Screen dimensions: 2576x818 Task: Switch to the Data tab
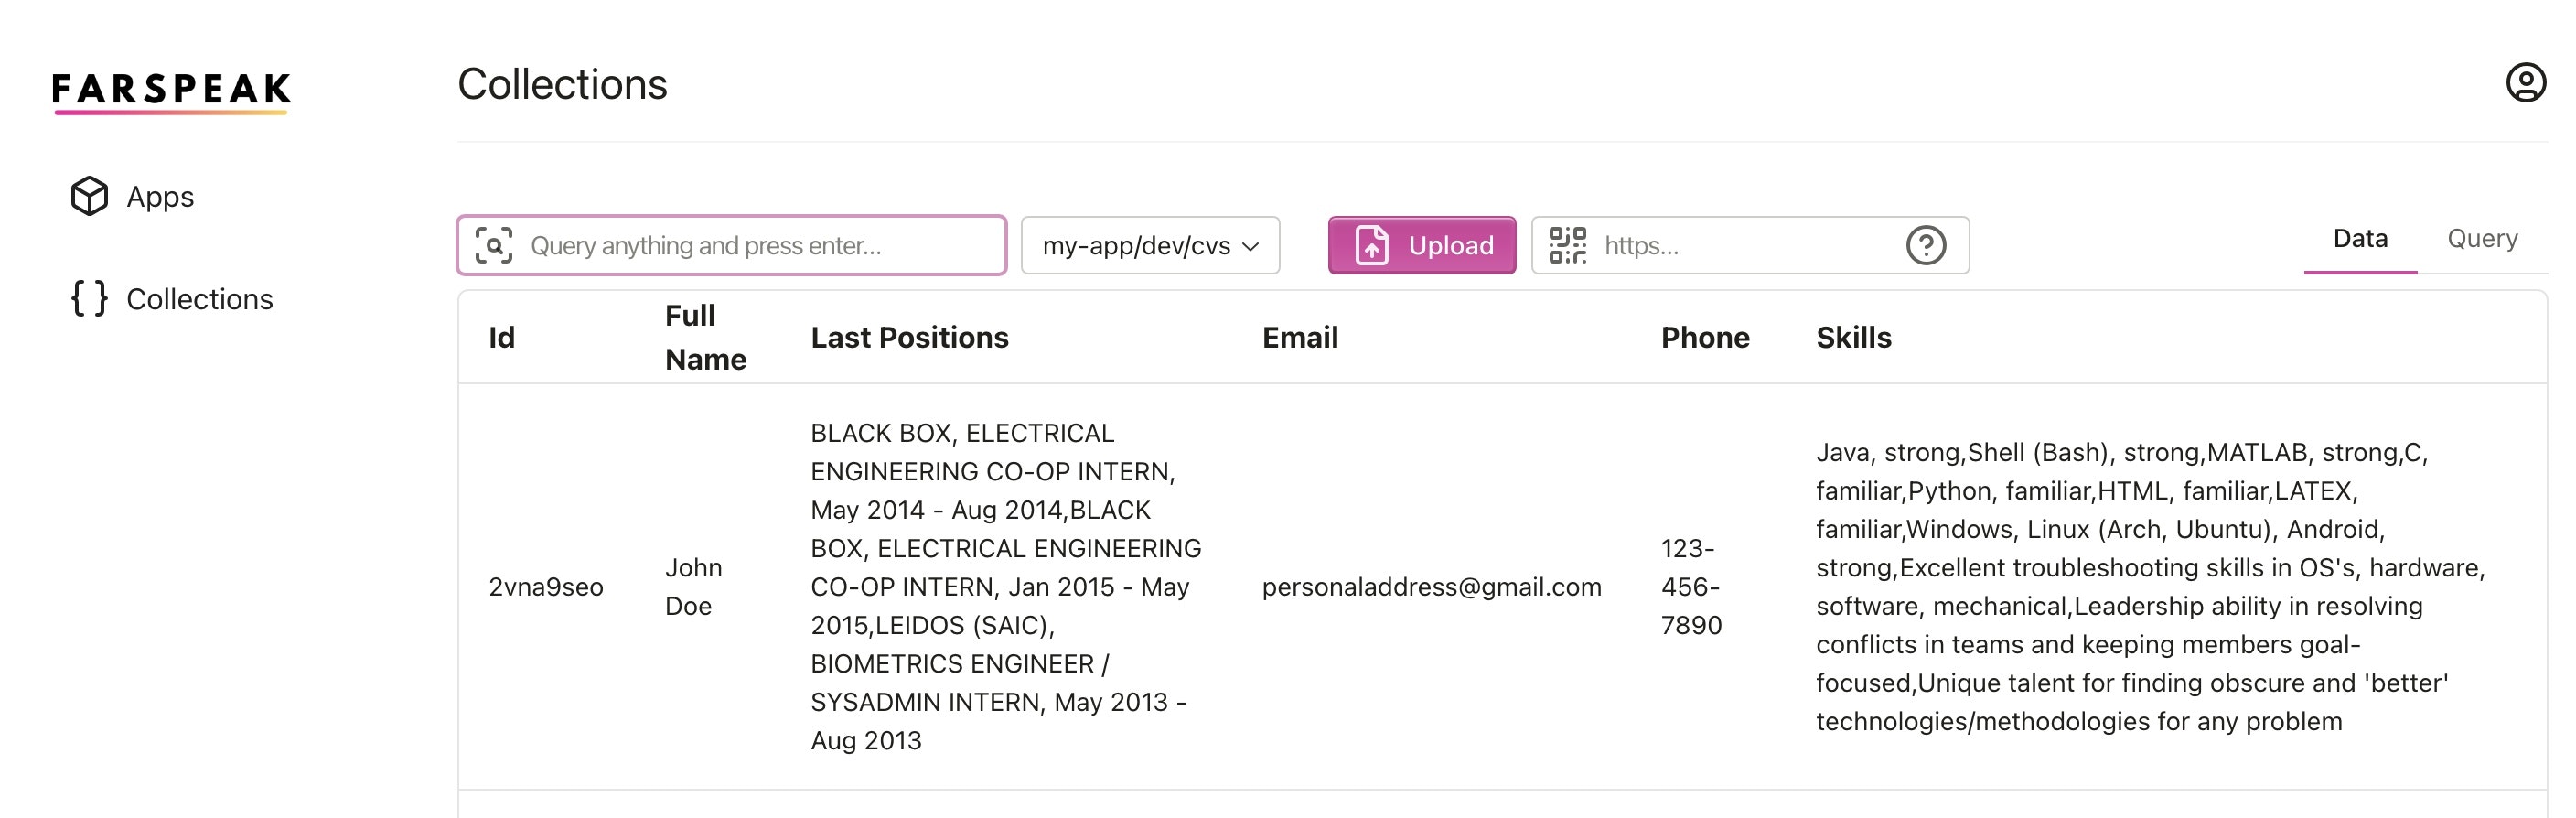point(2359,239)
